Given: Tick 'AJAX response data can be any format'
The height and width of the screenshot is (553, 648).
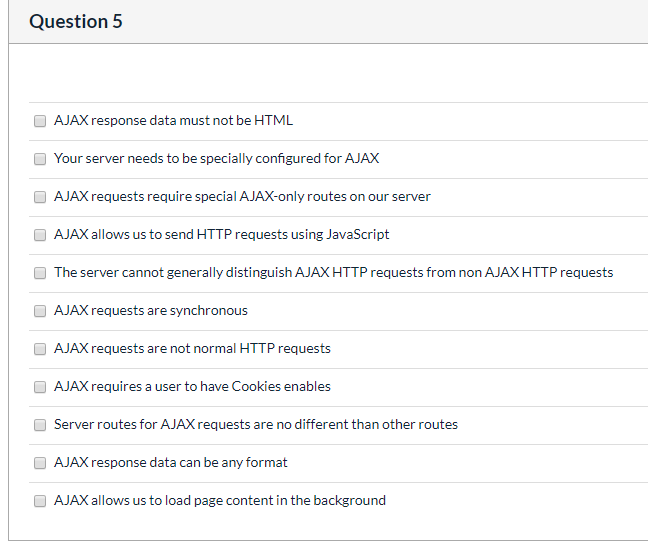Looking at the screenshot, I should tap(40, 463).
